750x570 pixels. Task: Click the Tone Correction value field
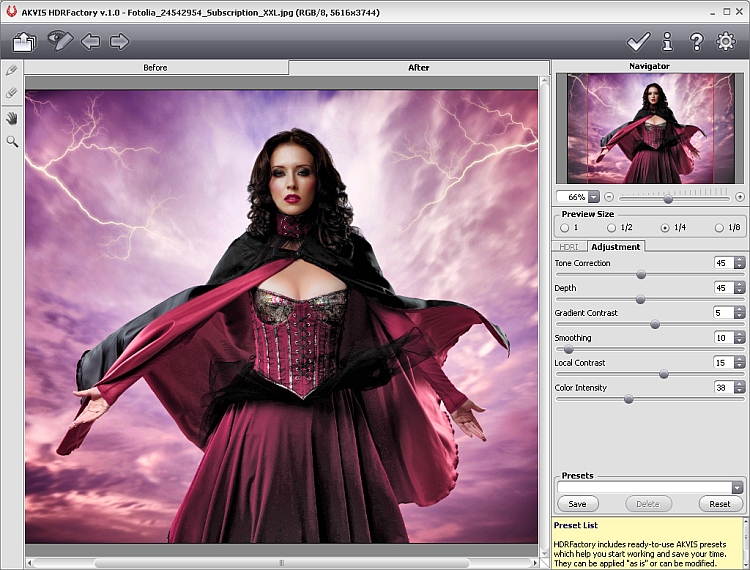(x=724, y=263)
